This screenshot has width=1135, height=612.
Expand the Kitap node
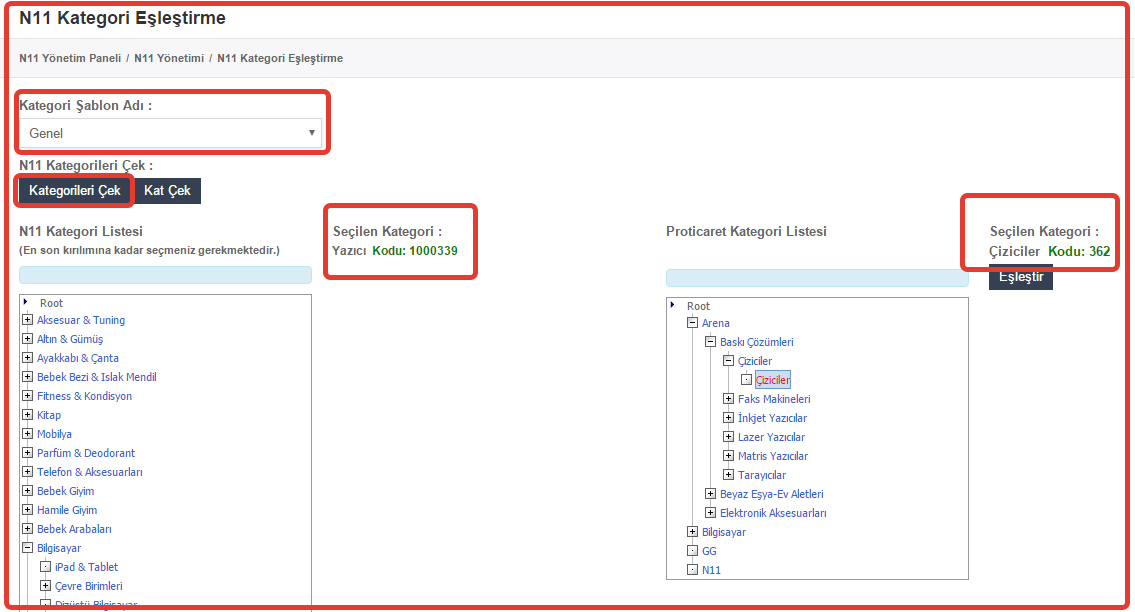28,414
